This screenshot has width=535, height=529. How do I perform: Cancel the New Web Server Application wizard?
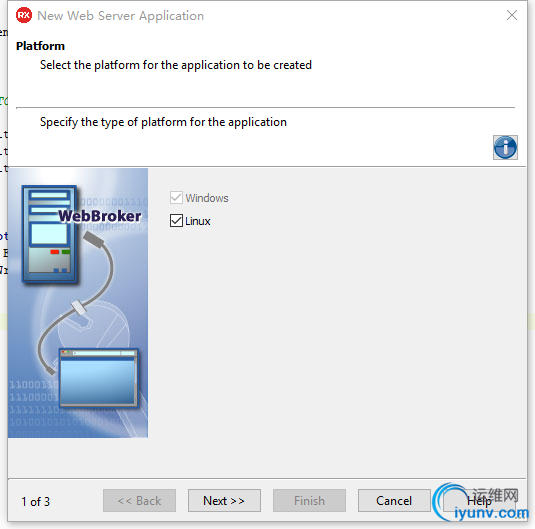[x=394, y=501]
